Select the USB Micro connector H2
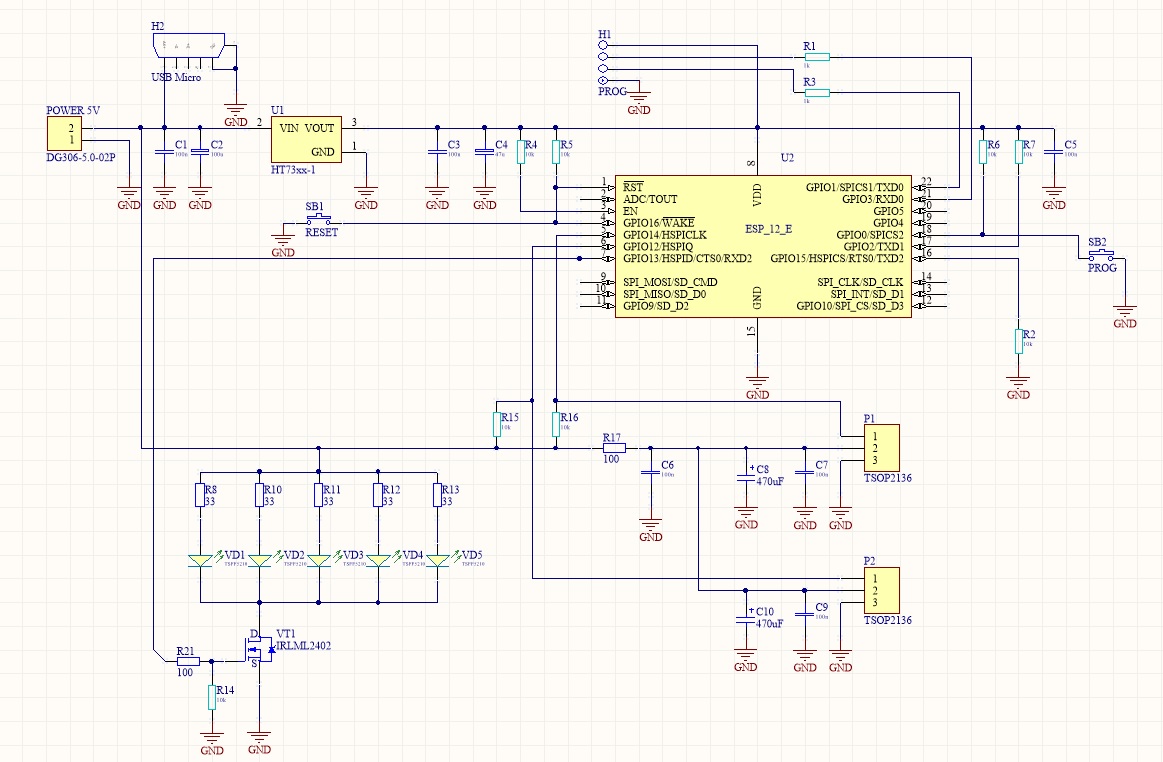This screenshot has height=762, width=1163. [189, 46]
